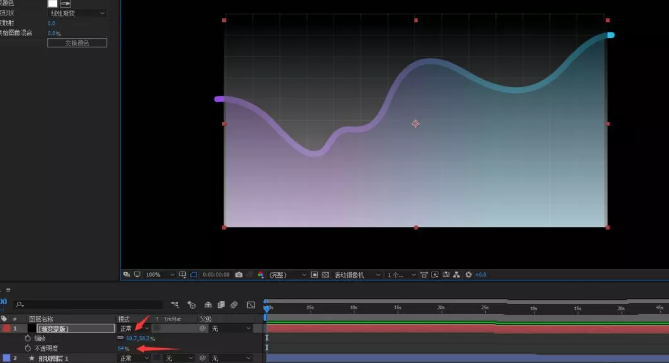The image size is (669, 363).
Task: Click the always preview this view icon
Action: 126,274
